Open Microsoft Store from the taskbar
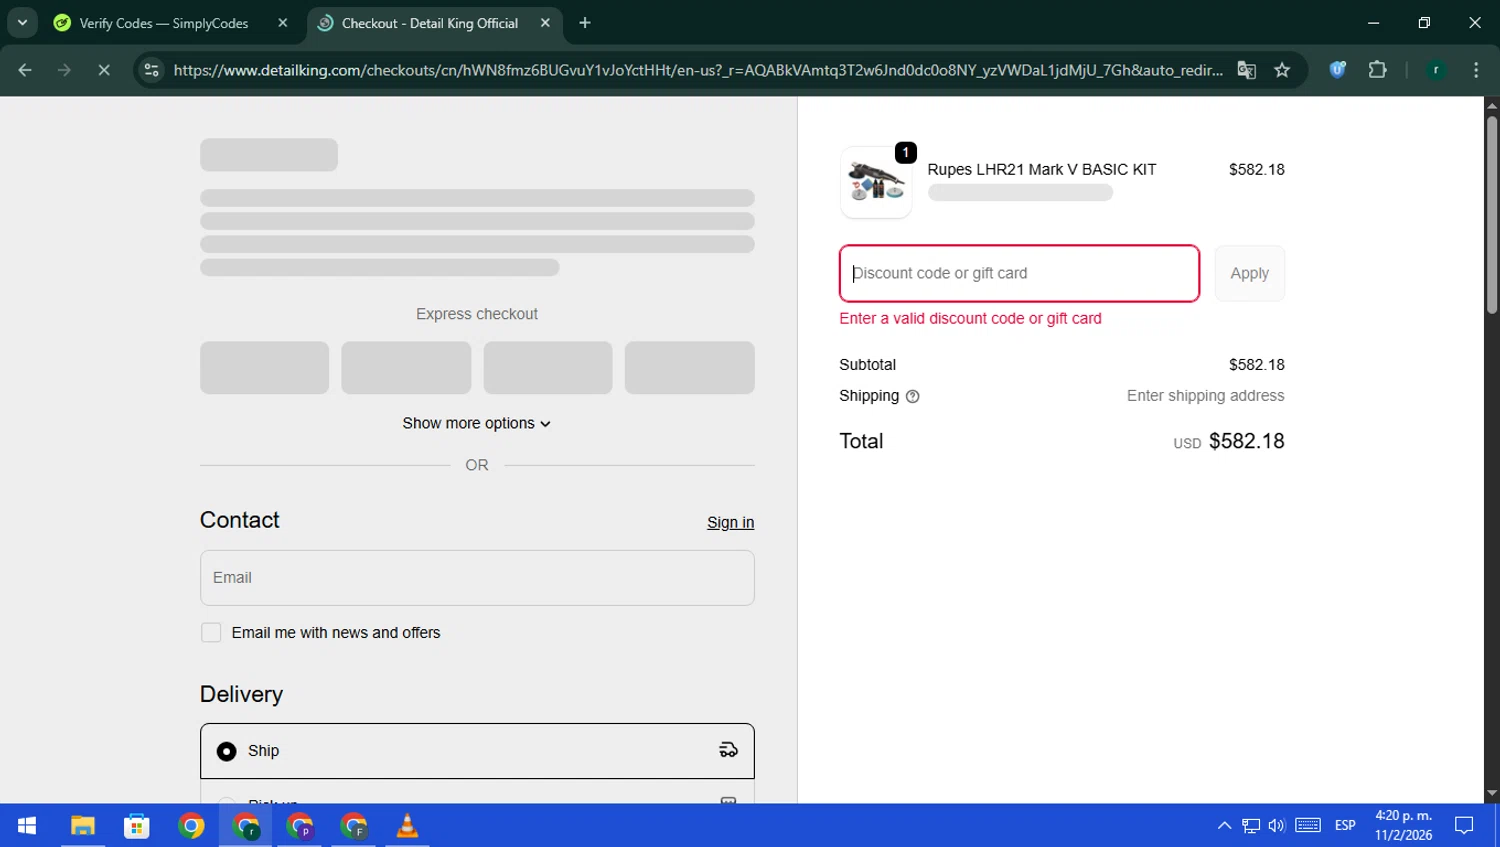Screen dimensions: 1500x847 tap(137, 826)
